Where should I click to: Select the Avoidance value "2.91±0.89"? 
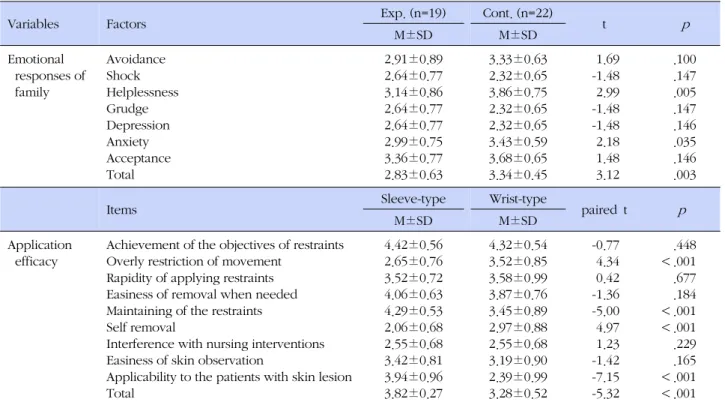coord(413,60)
